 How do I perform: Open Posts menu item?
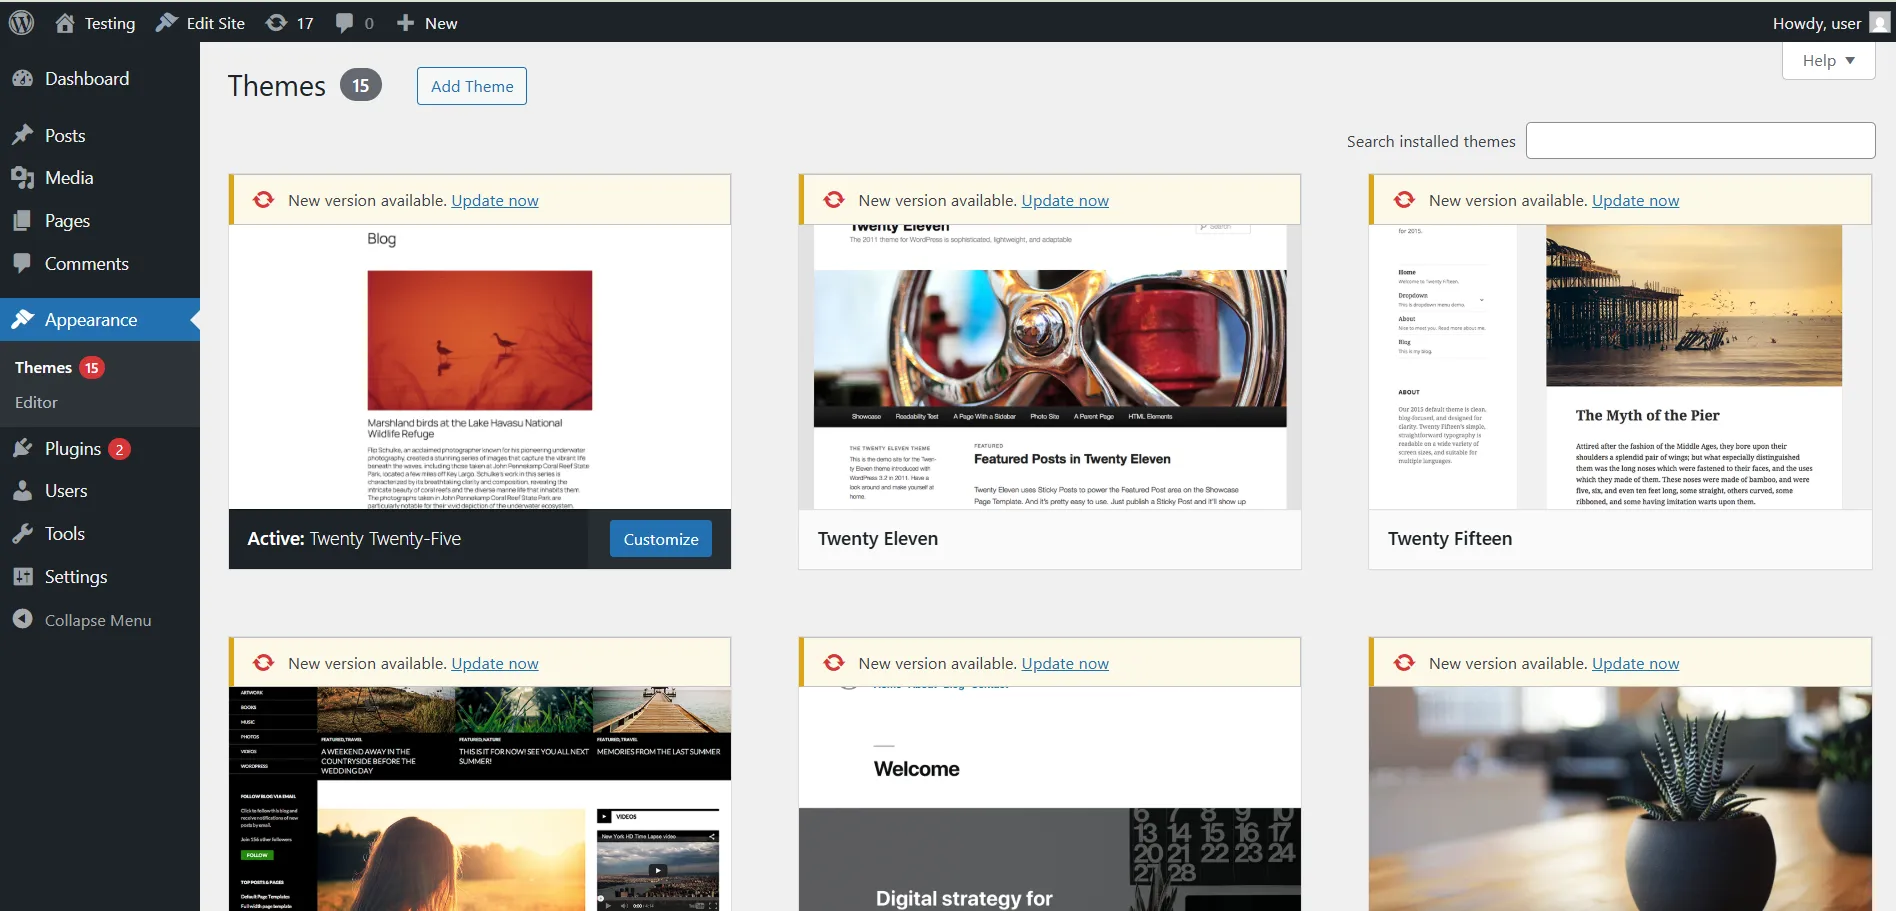pos(100,135)
